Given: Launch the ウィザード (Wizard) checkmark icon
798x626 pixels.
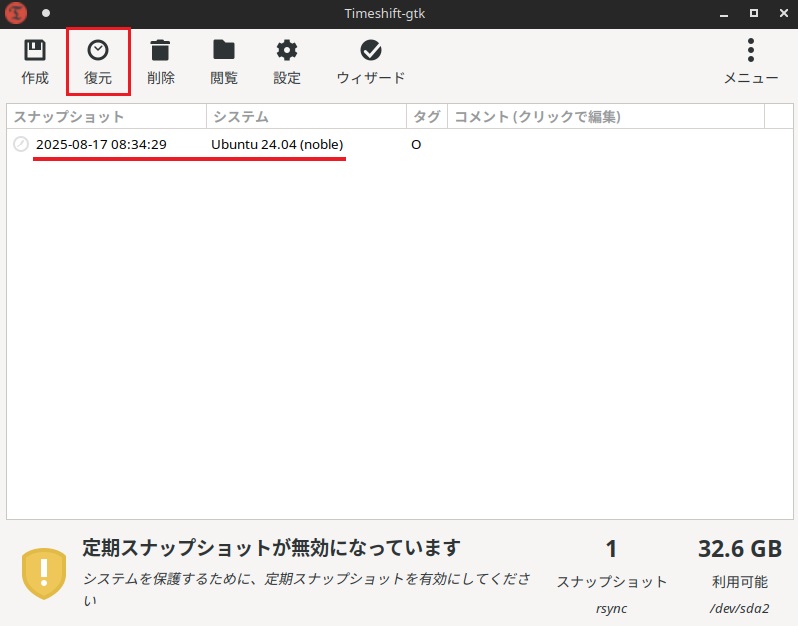Looking at the screenshot, I should pos(371,50).
